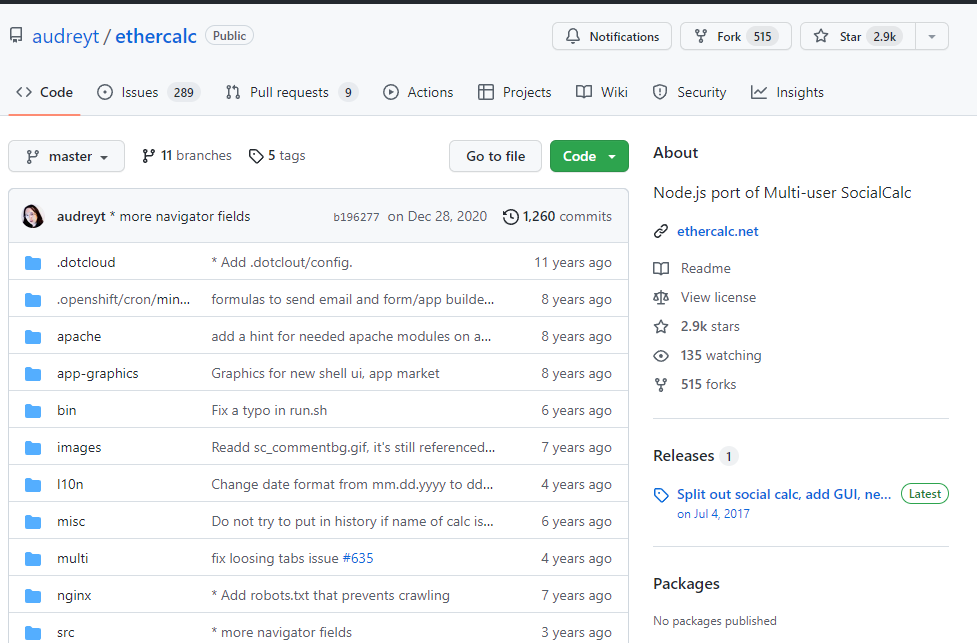View the 5 tags link

[x=277, y=156]
